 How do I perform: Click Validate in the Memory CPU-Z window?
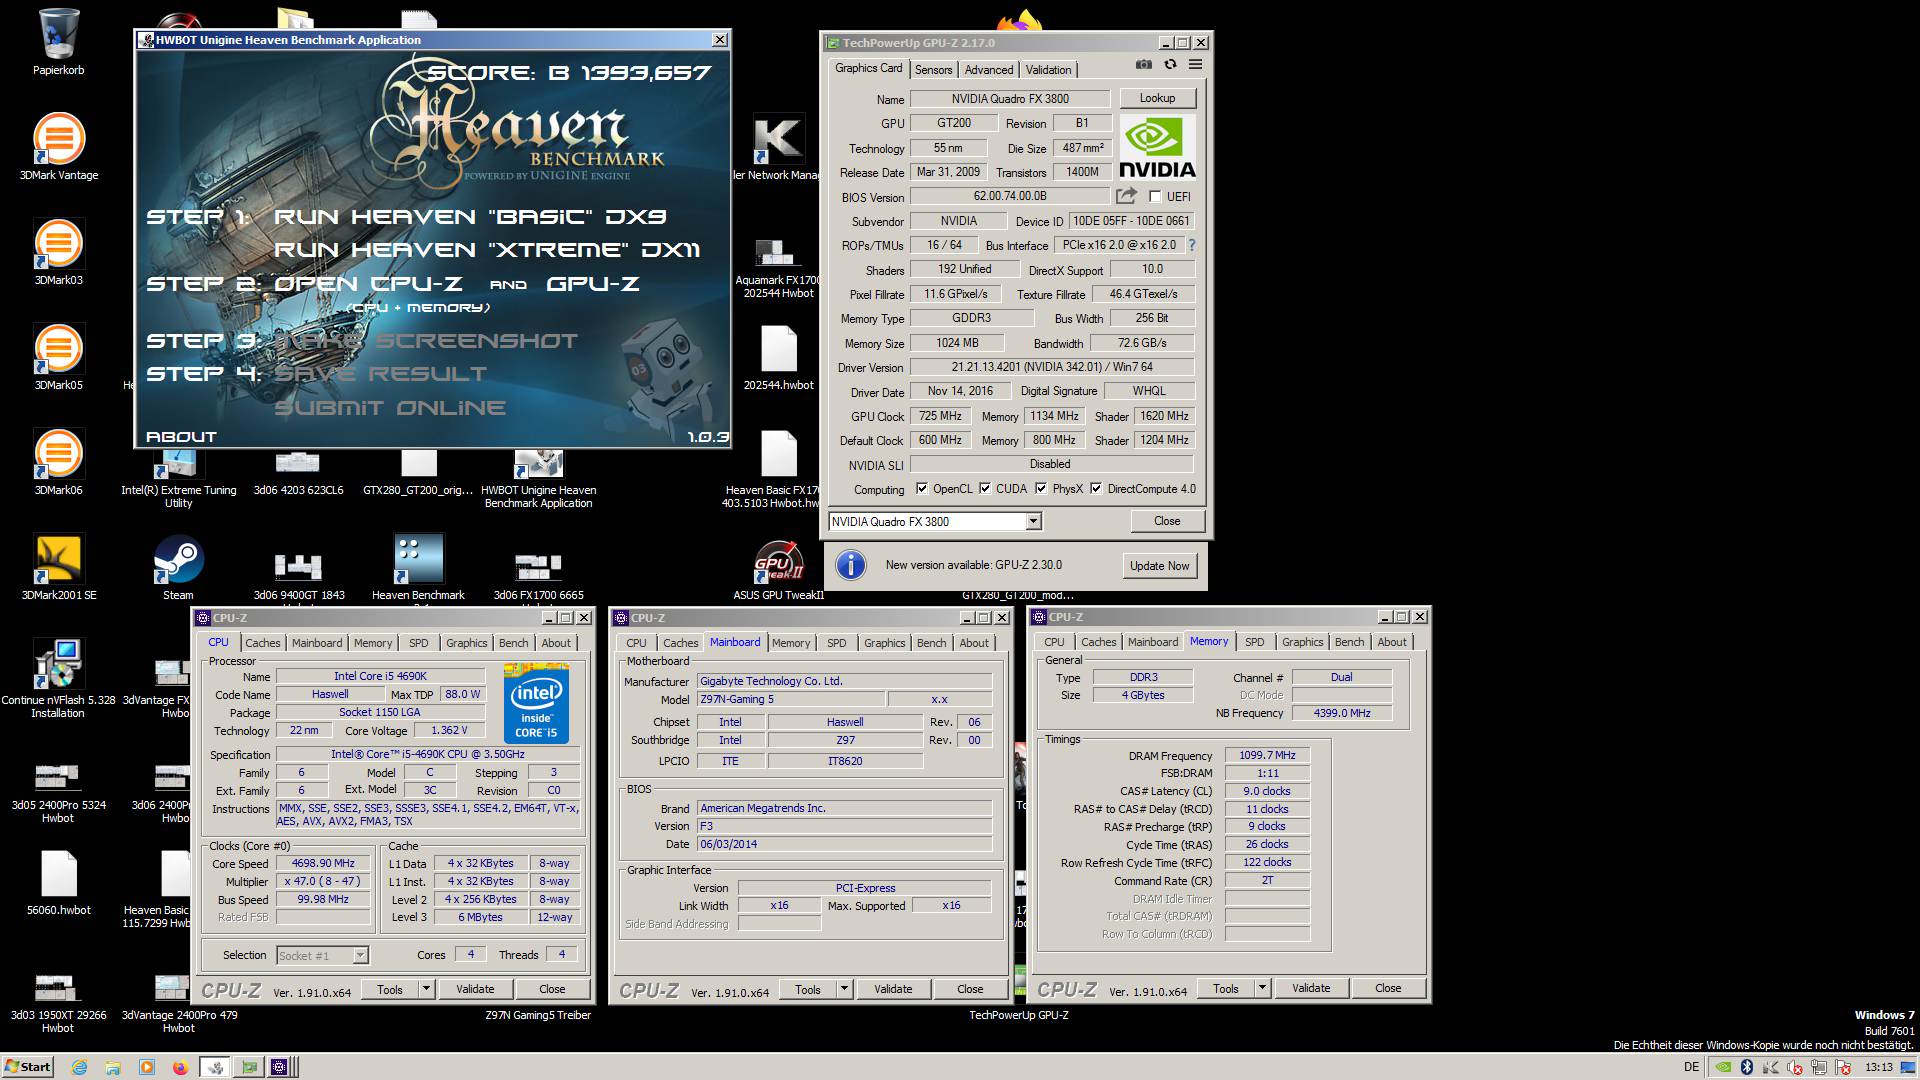1311,988
